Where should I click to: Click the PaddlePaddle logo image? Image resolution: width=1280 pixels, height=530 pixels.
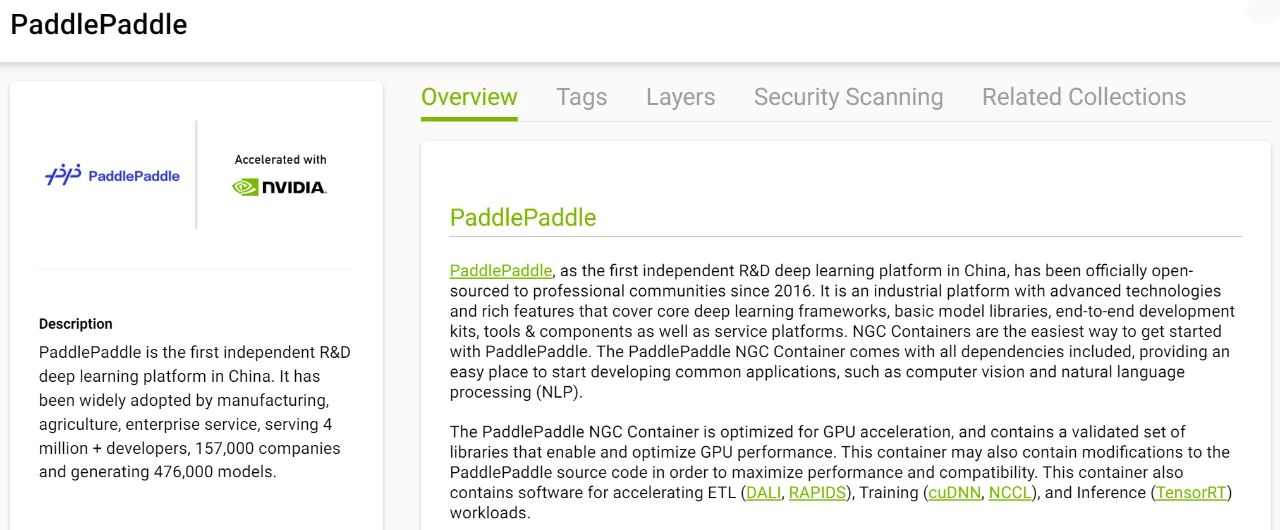[112, 175]
